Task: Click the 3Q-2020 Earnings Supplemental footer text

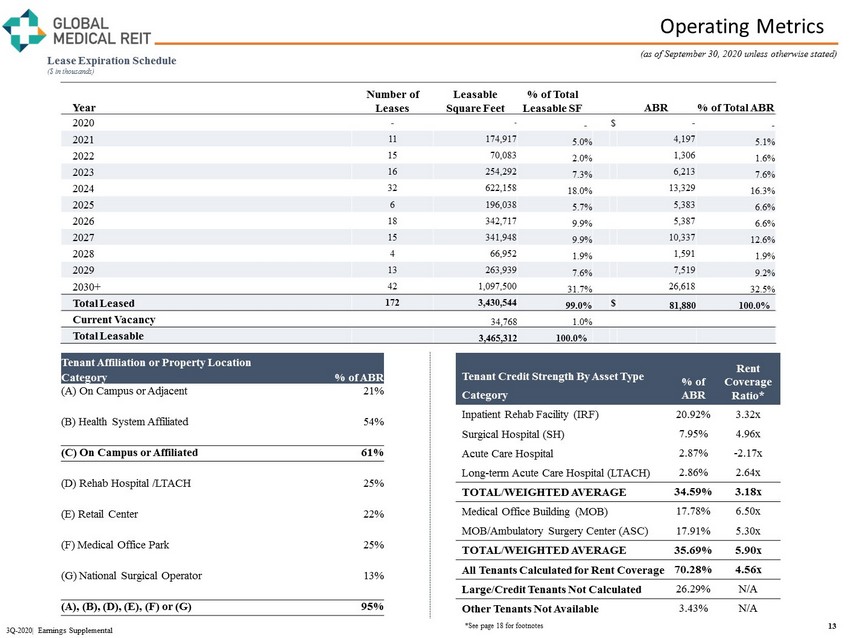Action: pos(58,629)
